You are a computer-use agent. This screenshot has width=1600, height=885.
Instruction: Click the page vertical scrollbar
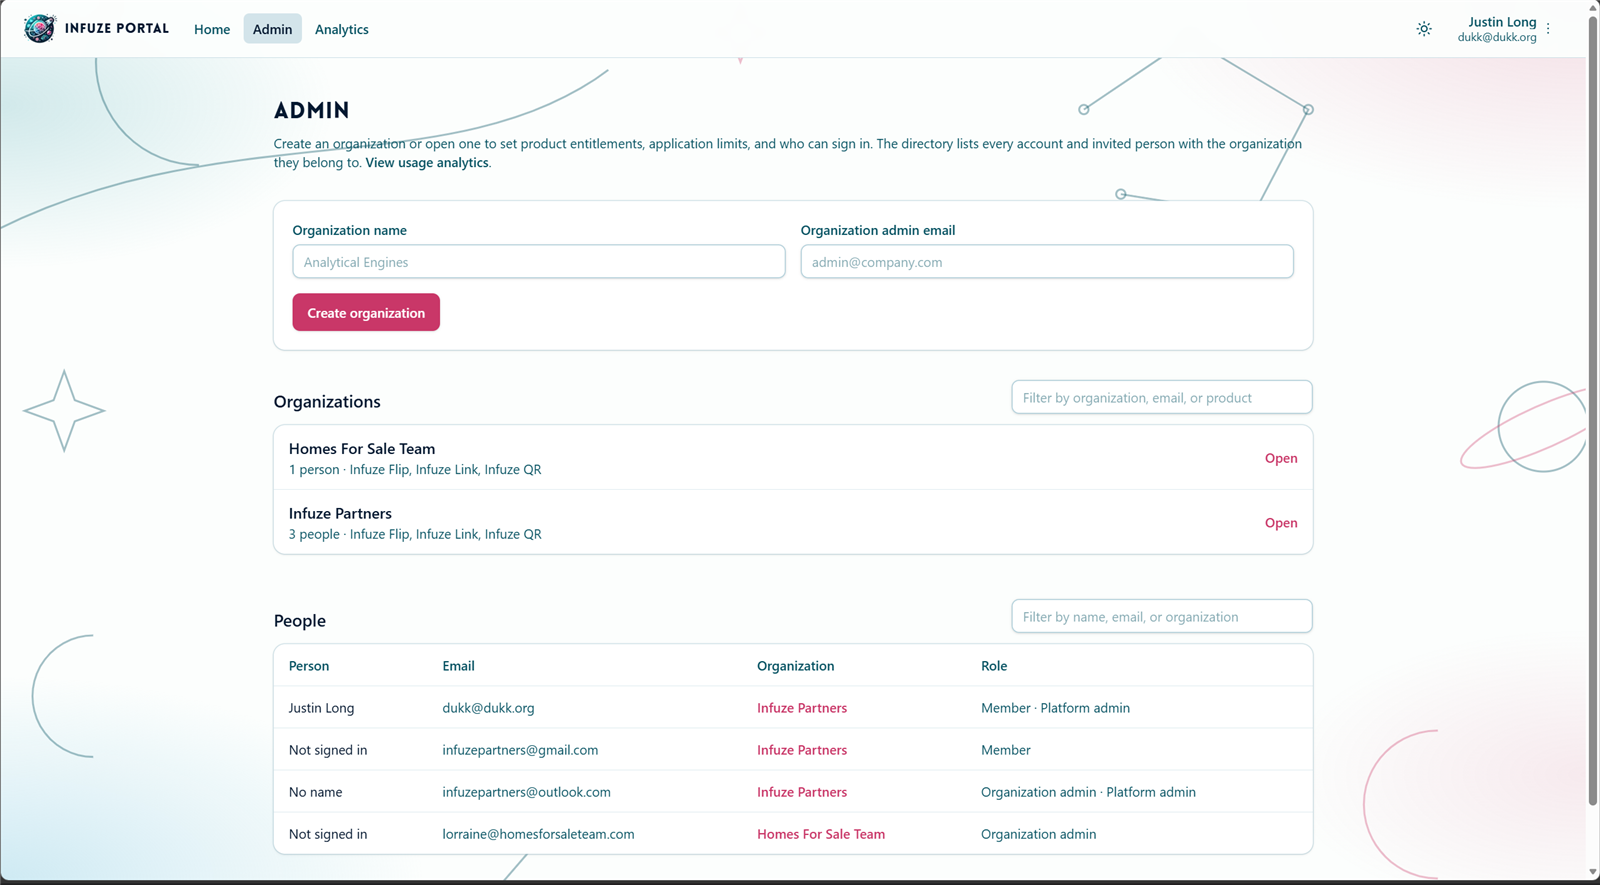pyautogui.click(x=1593, y=410)
